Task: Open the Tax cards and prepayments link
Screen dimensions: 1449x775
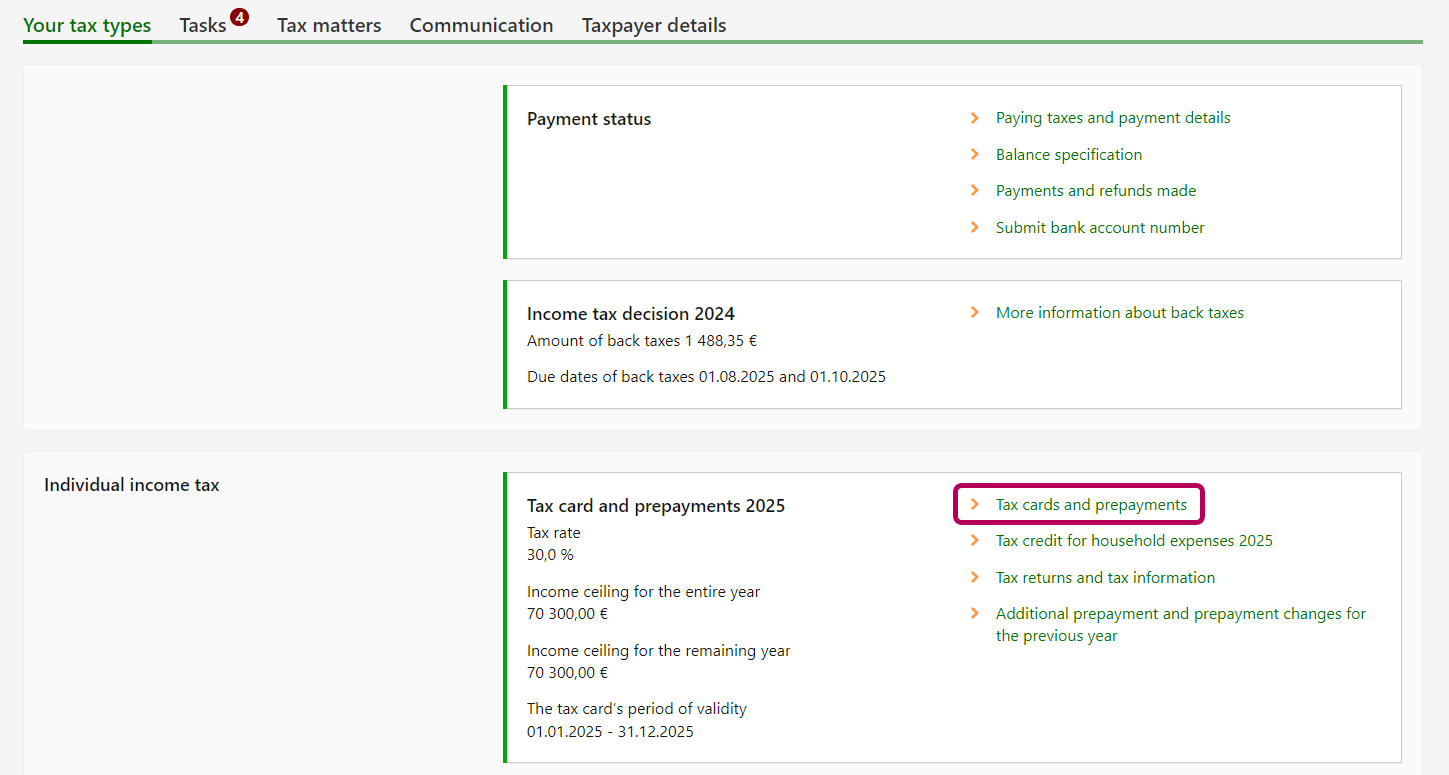Action: pyautogui.click(x=1091, y=505)
